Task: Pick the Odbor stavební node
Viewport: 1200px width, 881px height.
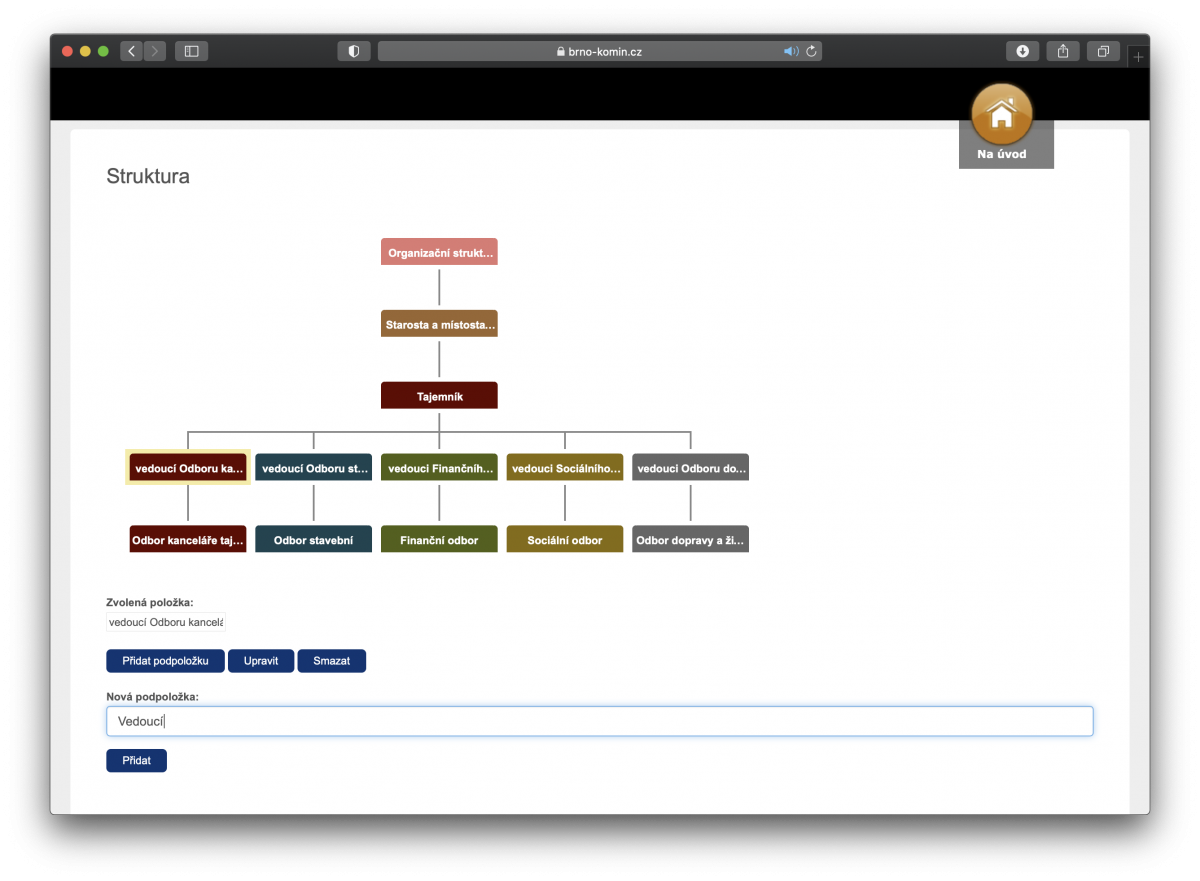Action: 313,540
